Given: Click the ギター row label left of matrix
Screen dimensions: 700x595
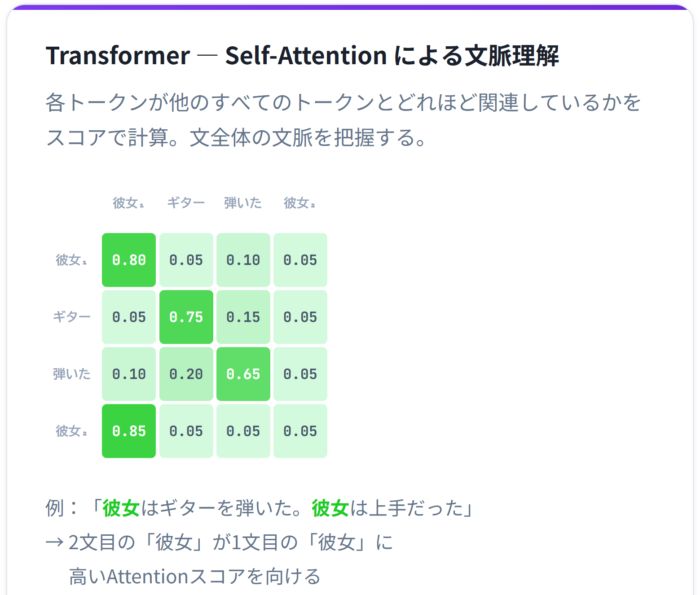Looking at the screenshot, I should pos(72,317).
